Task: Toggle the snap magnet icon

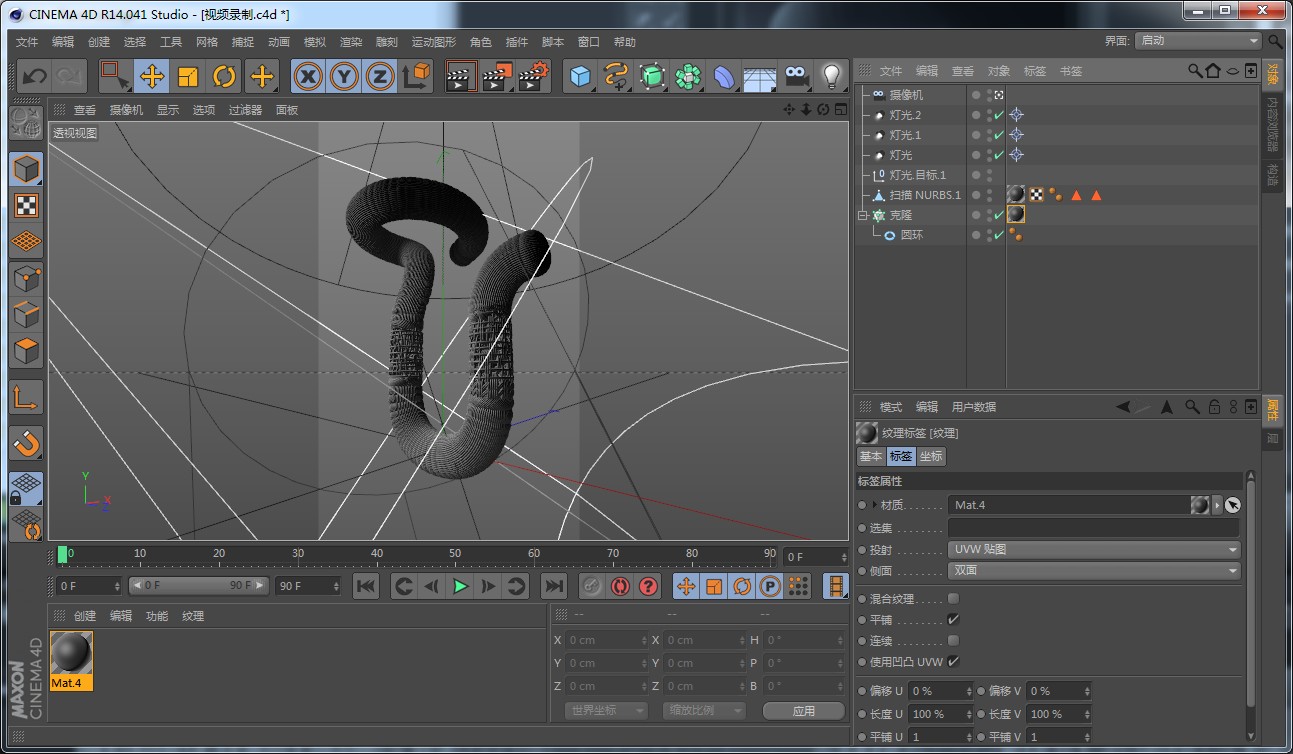Action: (27, 442)
